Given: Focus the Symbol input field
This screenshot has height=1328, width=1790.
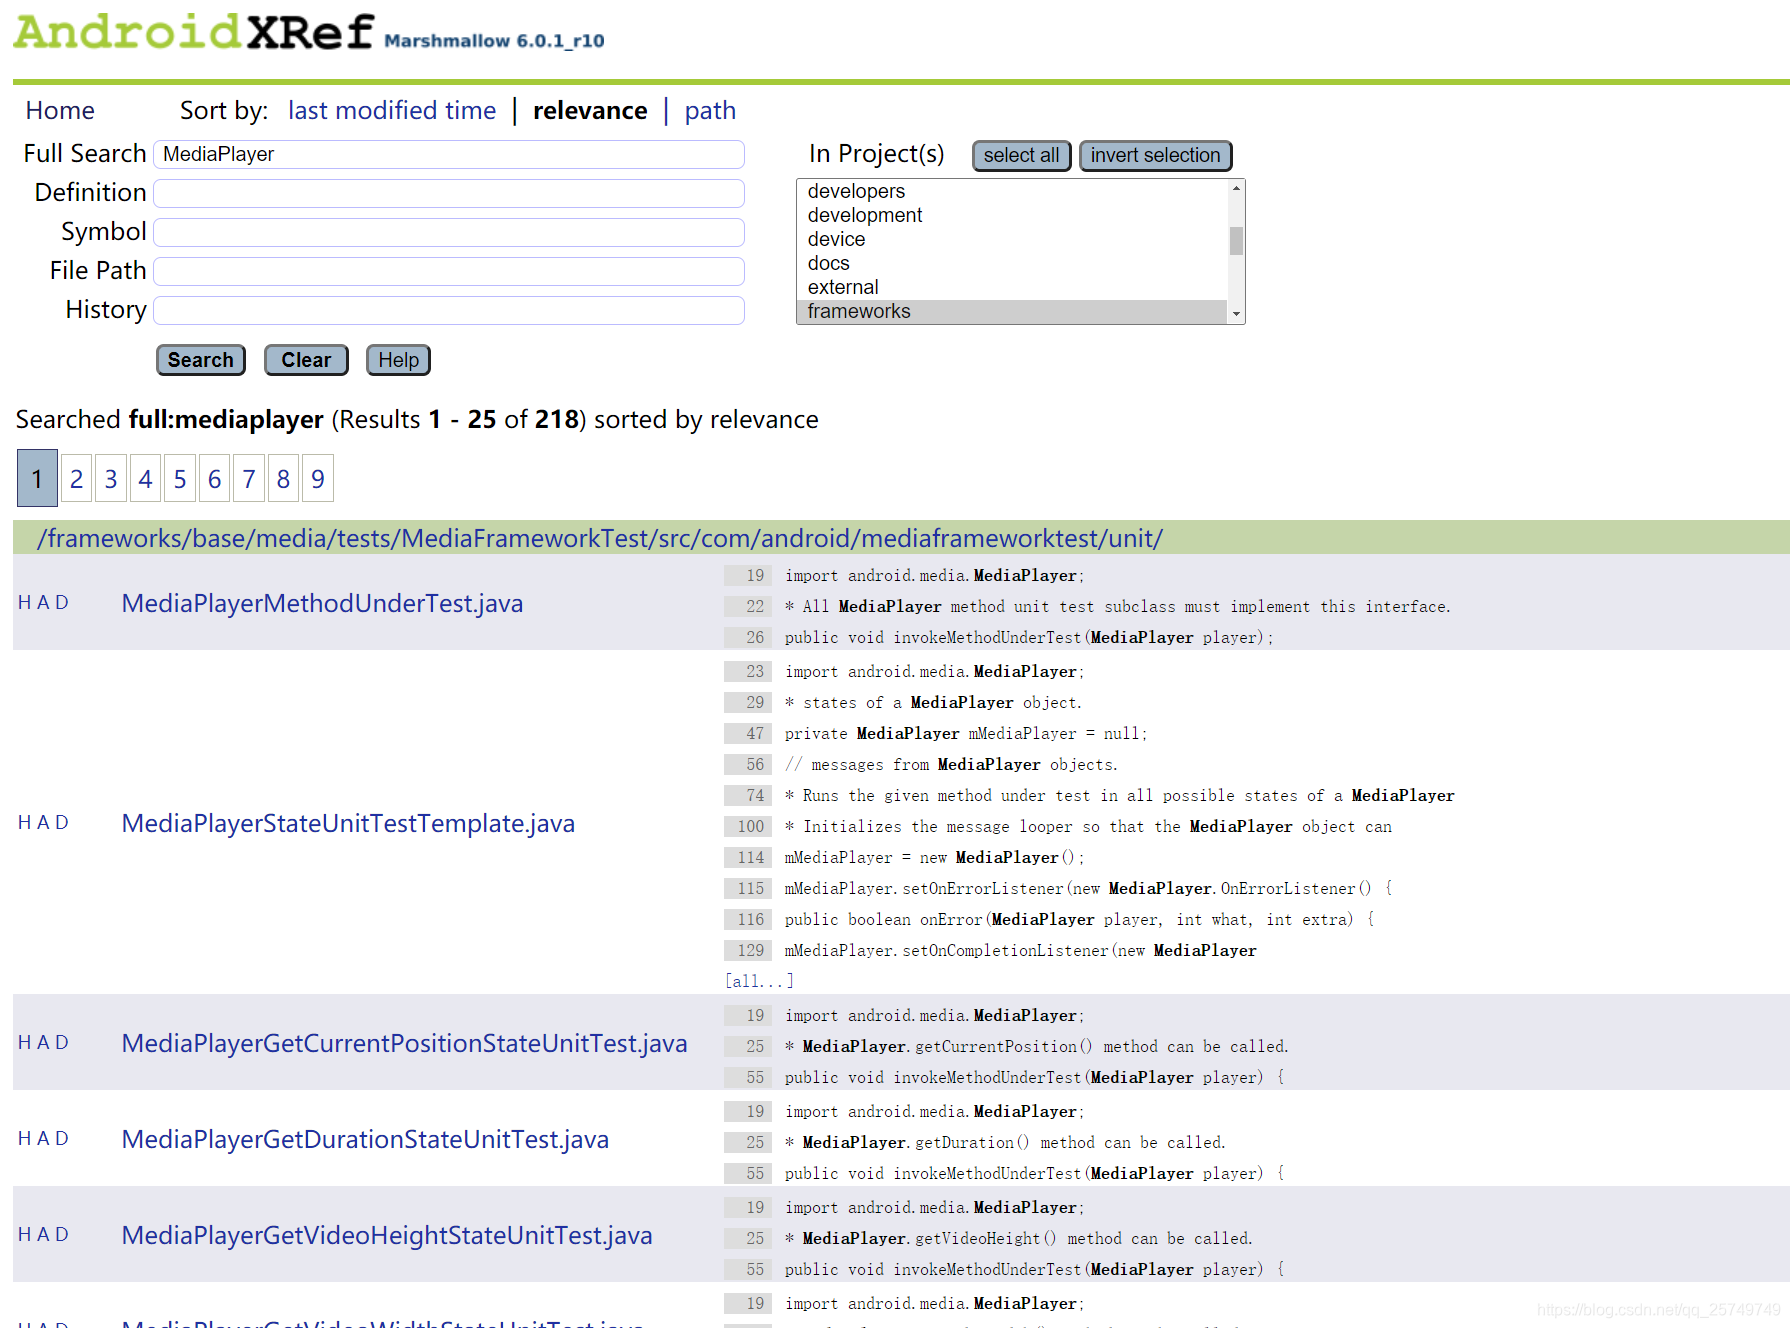Looking at the screenshot, I should [x=449, y=232].
